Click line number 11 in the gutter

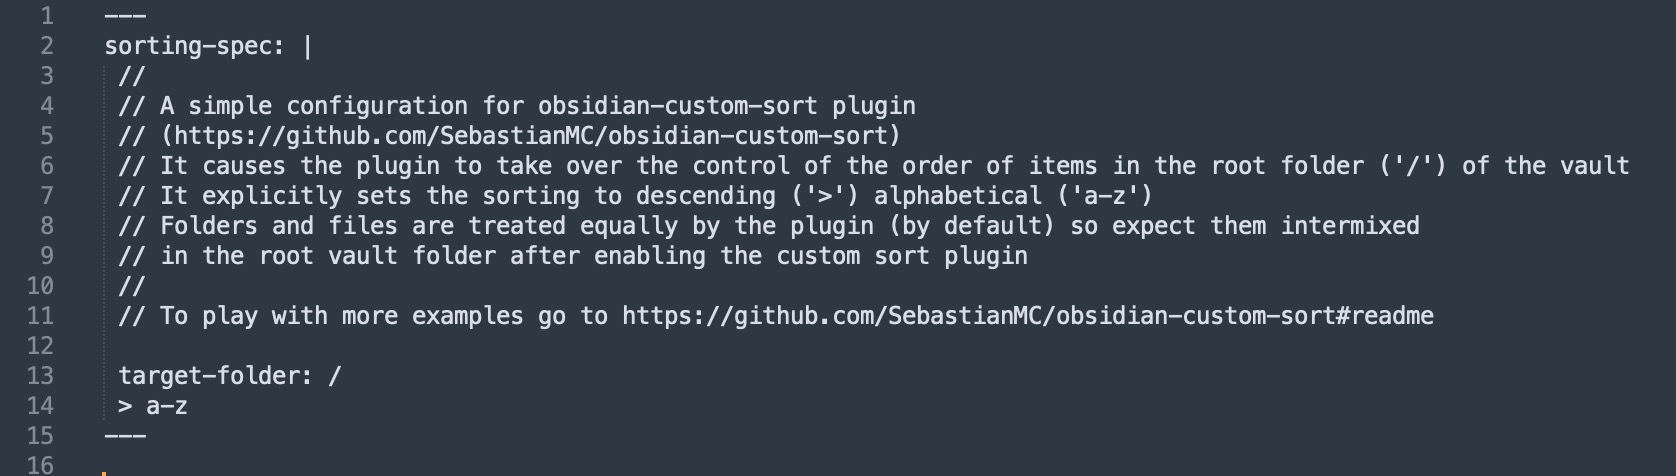point(40,316)
